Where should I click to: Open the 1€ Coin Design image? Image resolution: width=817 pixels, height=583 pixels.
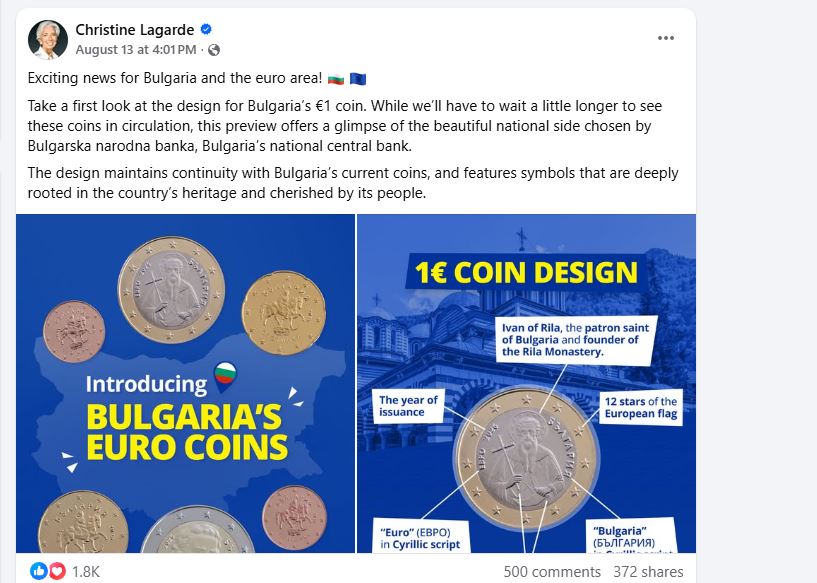(x=526, y=383)
